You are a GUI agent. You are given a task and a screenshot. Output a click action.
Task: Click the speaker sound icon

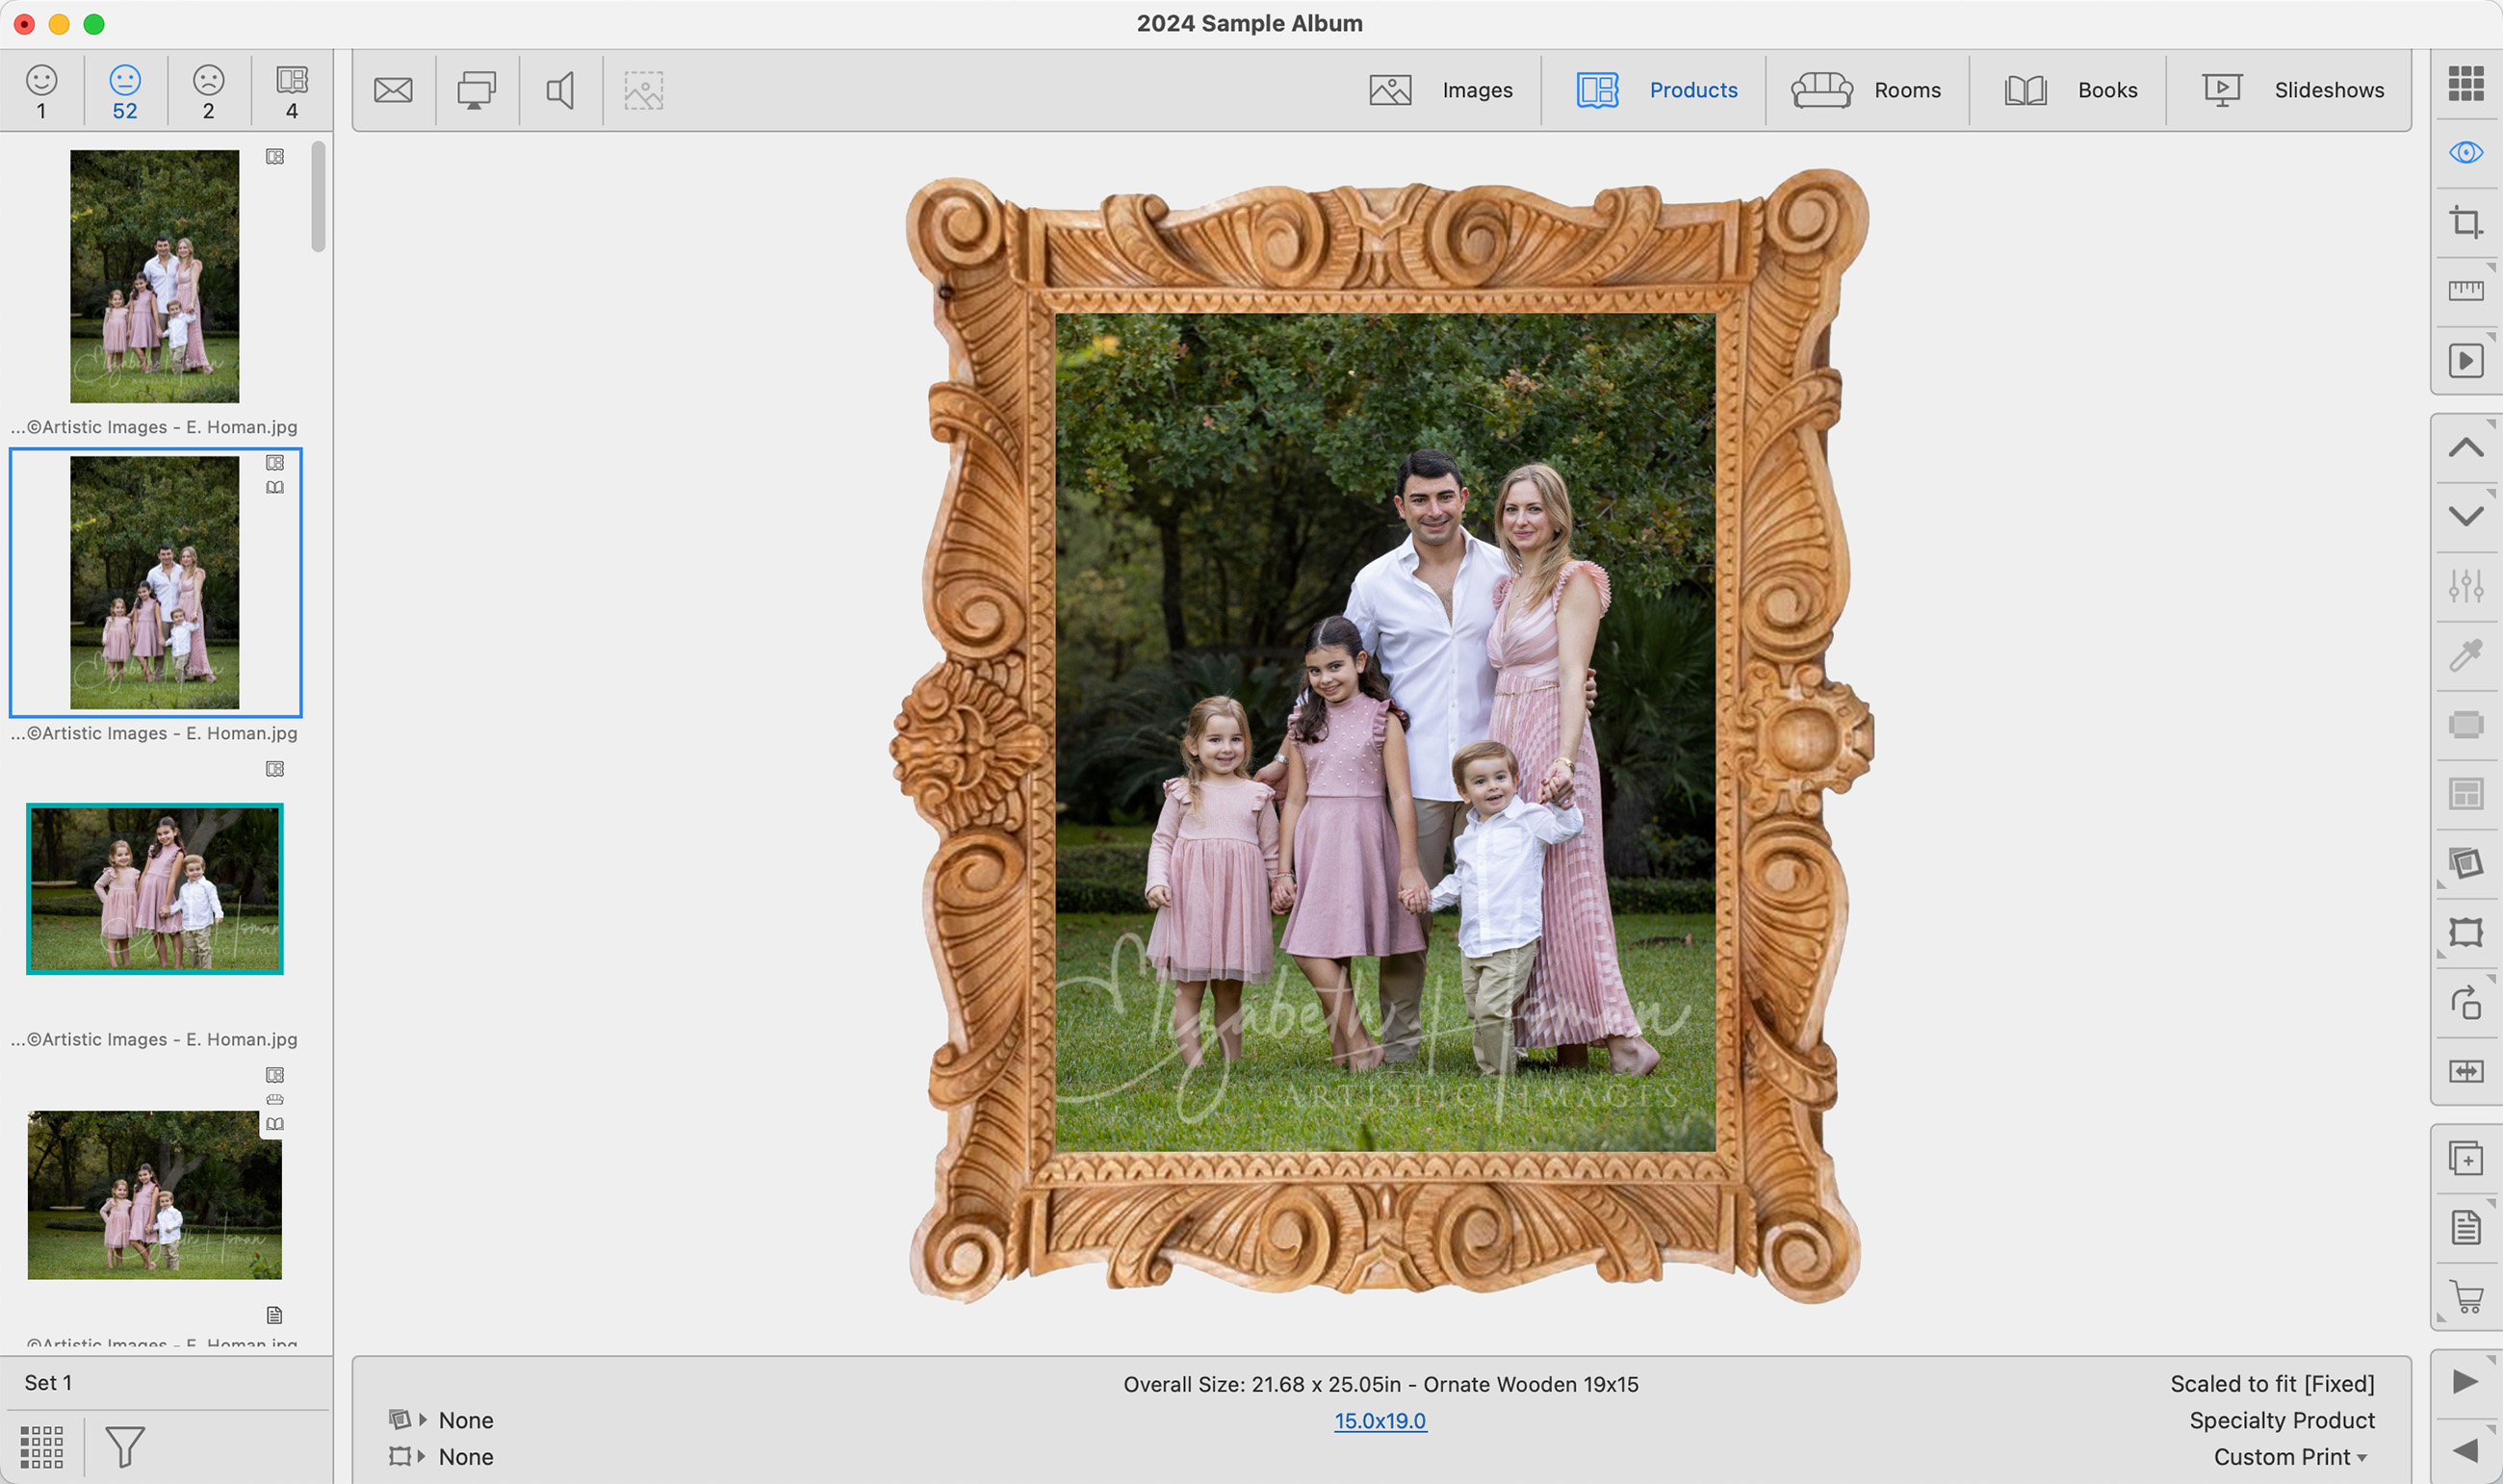560,91
